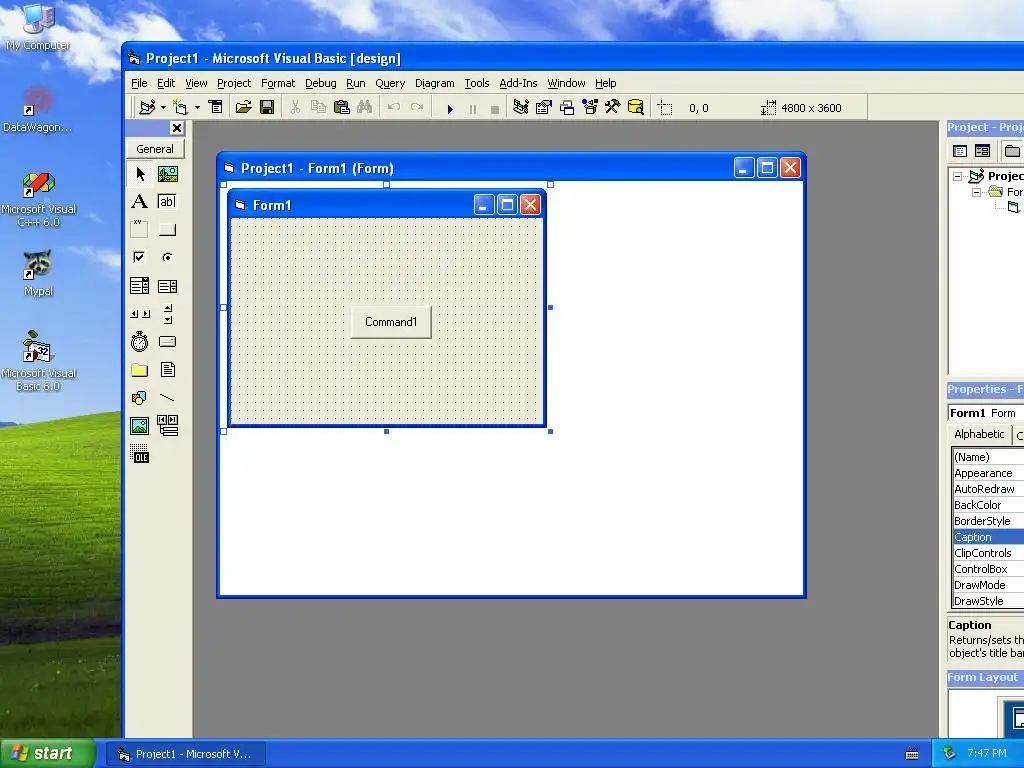Click the Add Standard EXE Project icon
The height and width of the screenshot is (768, 1024).
click(x=148, y=107)
